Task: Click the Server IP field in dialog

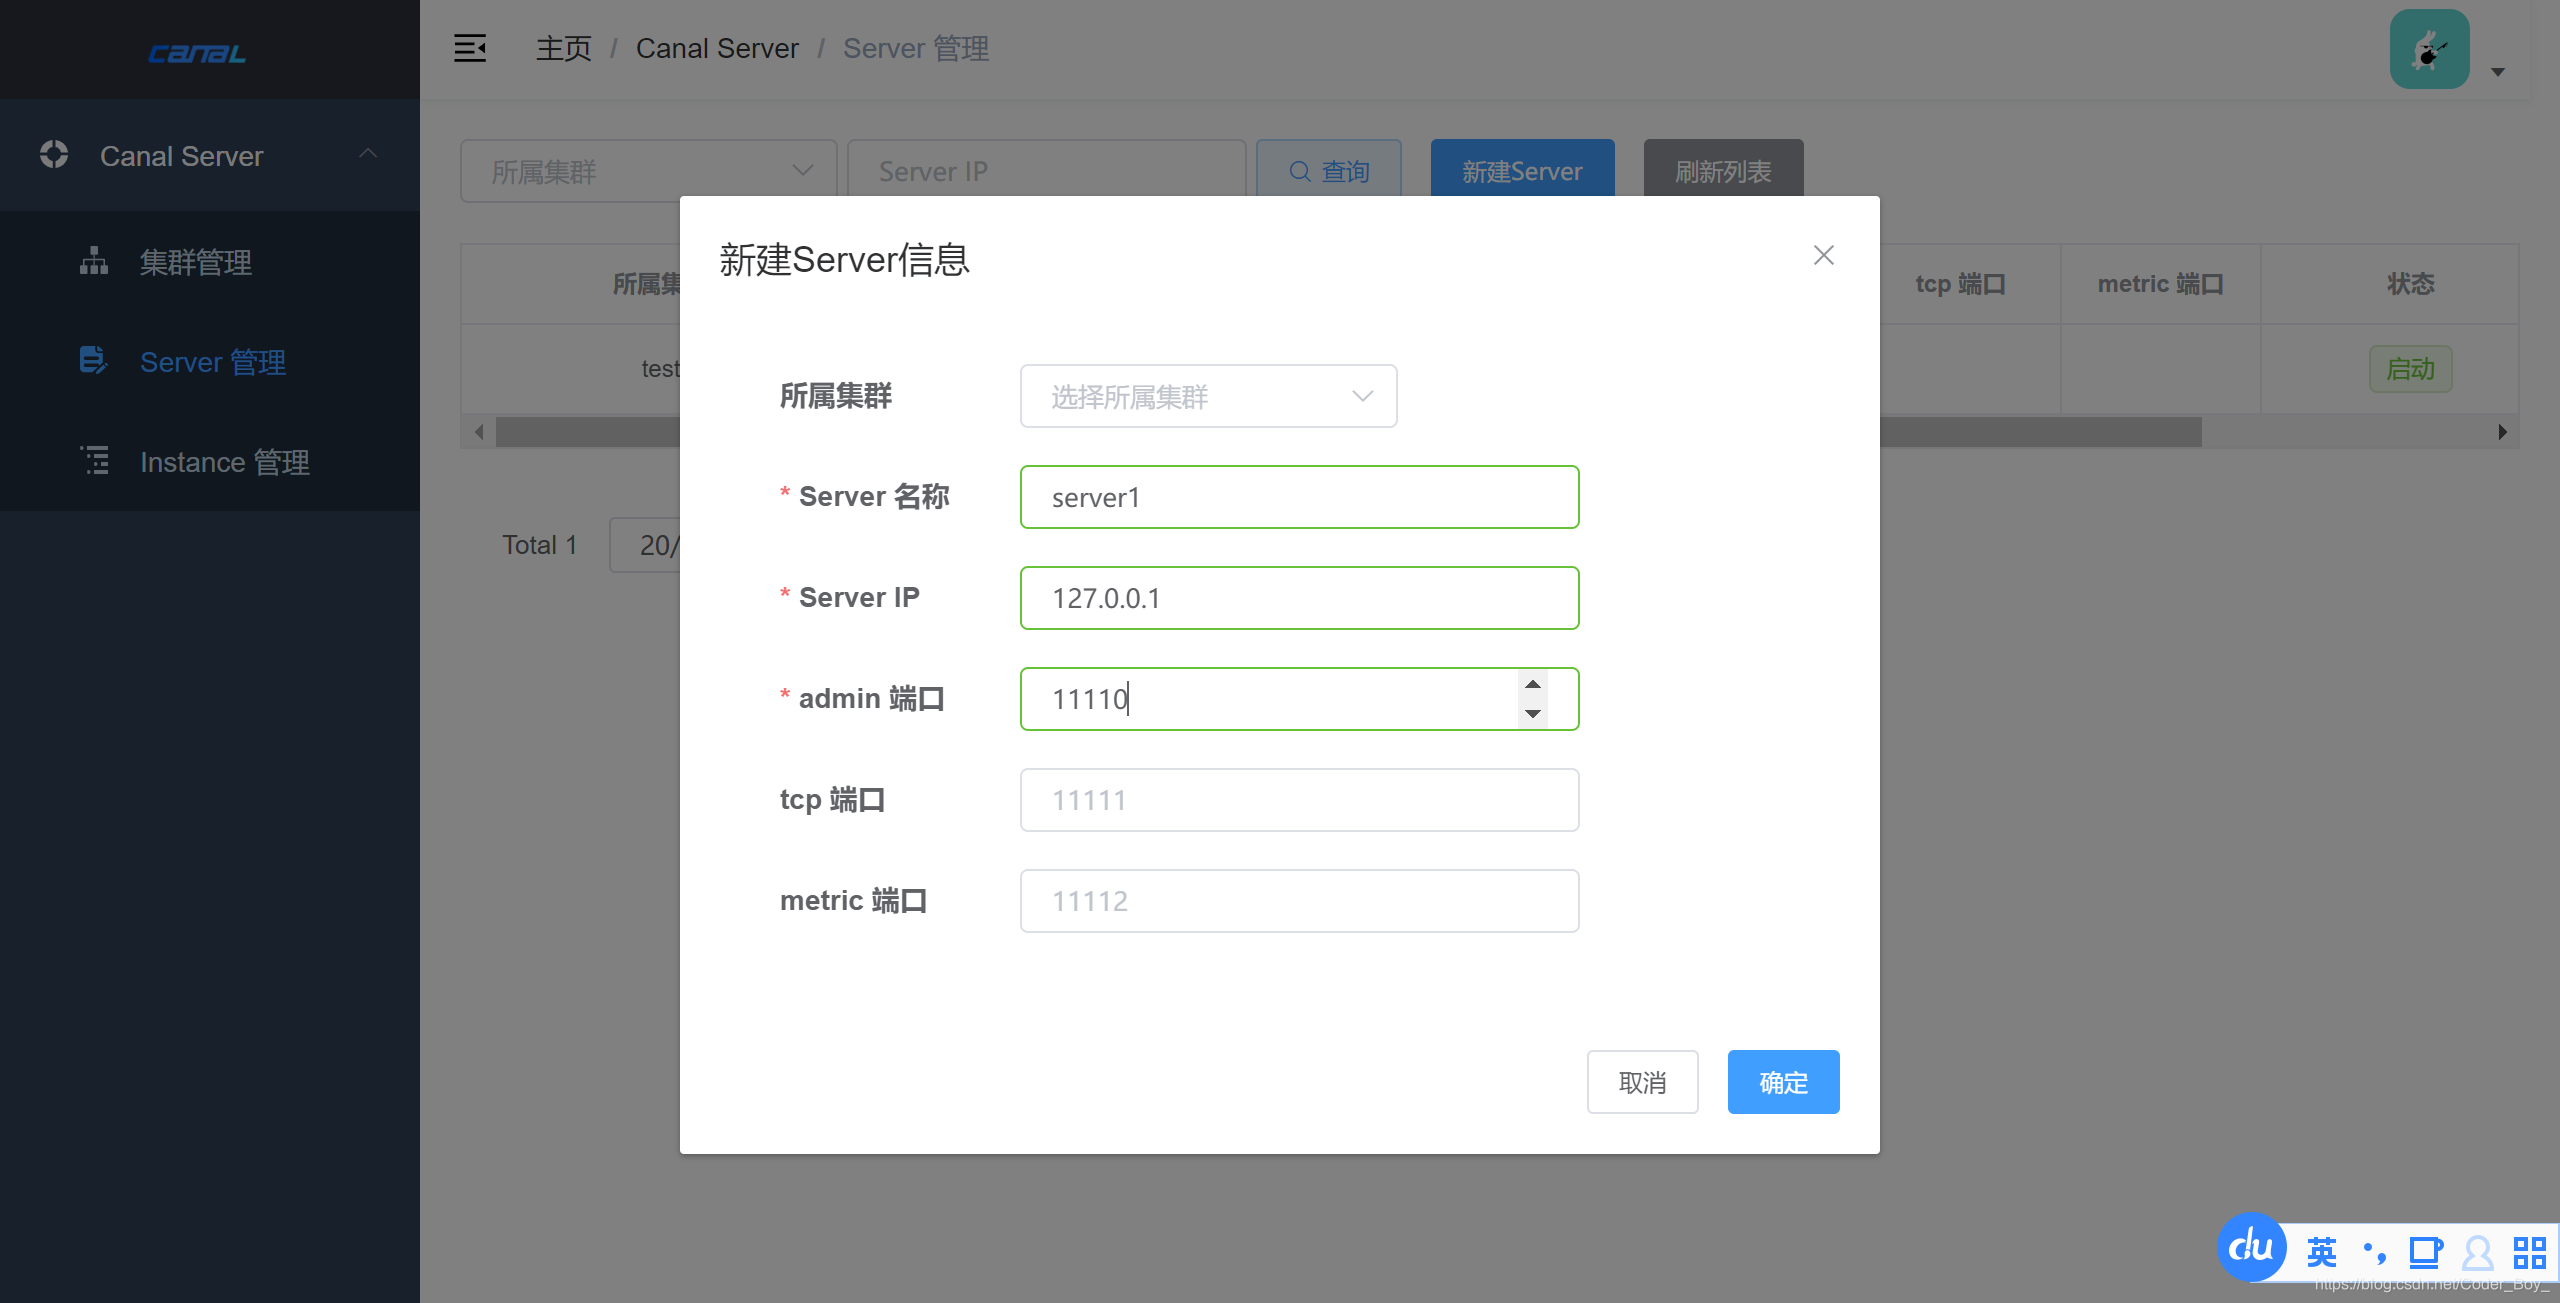Action: (x=1299, y=598)
